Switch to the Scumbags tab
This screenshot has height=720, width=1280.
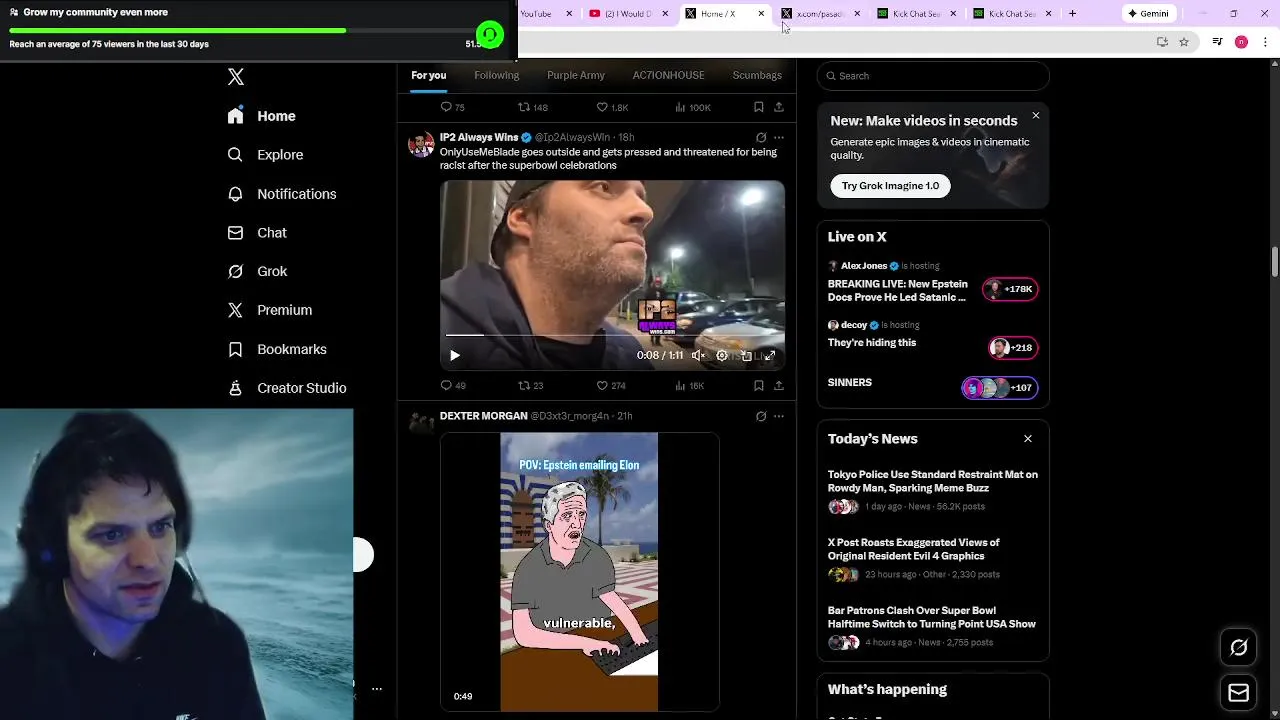click(757, 75)
